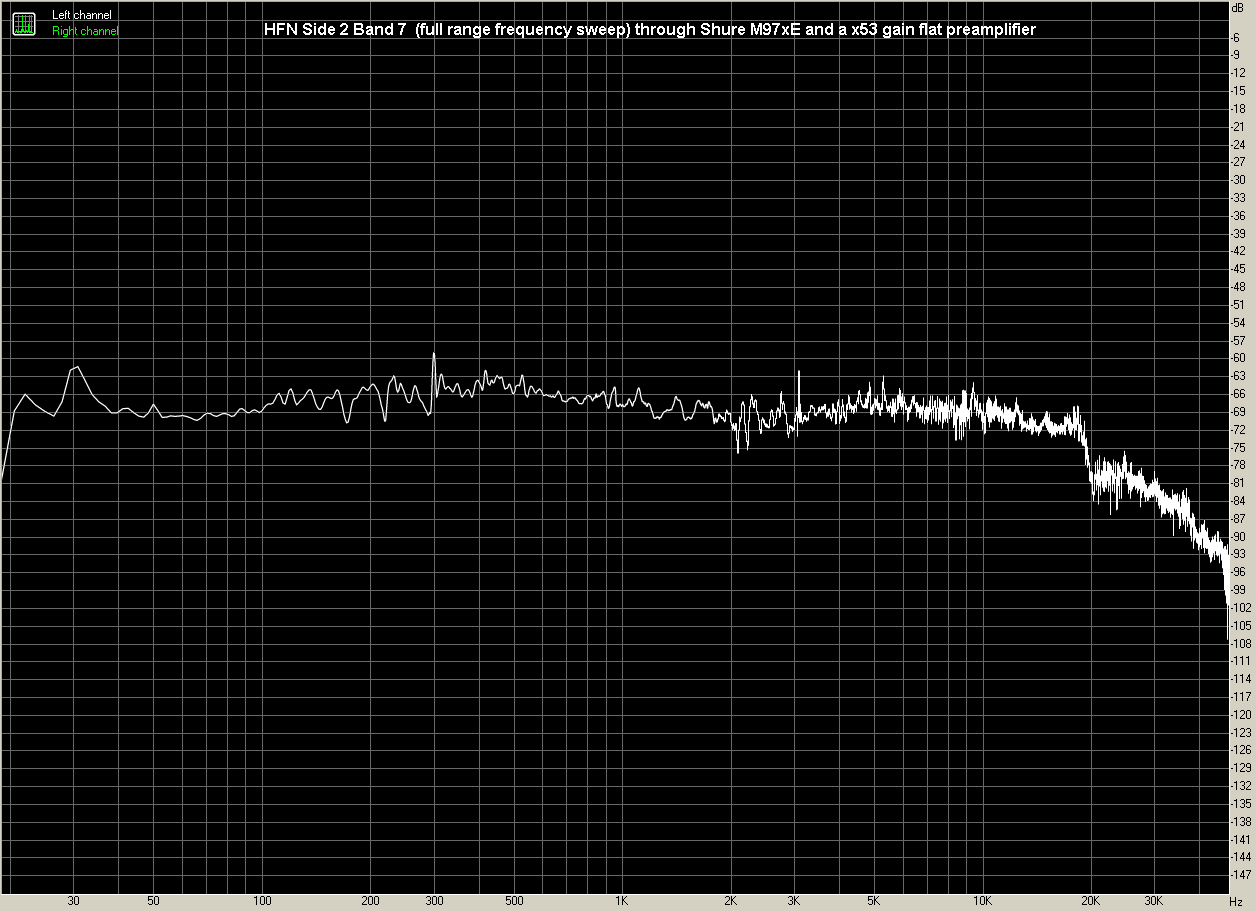The height and width of the screenshot is (911, 1256).
Task: Select the green "Right channel" legend label
Action: [x=85, y=32]
